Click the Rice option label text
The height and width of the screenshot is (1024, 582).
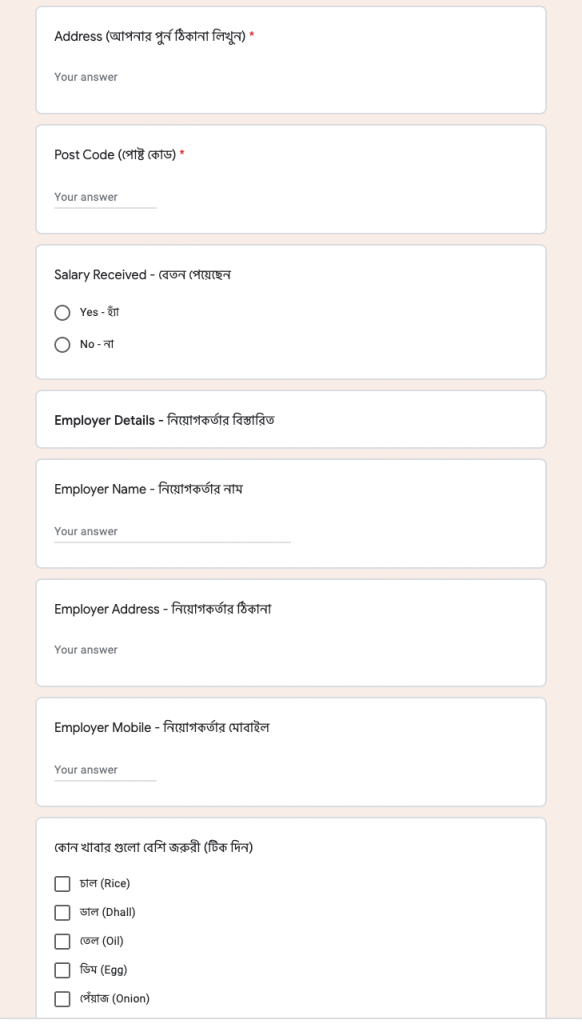(105, 884)
